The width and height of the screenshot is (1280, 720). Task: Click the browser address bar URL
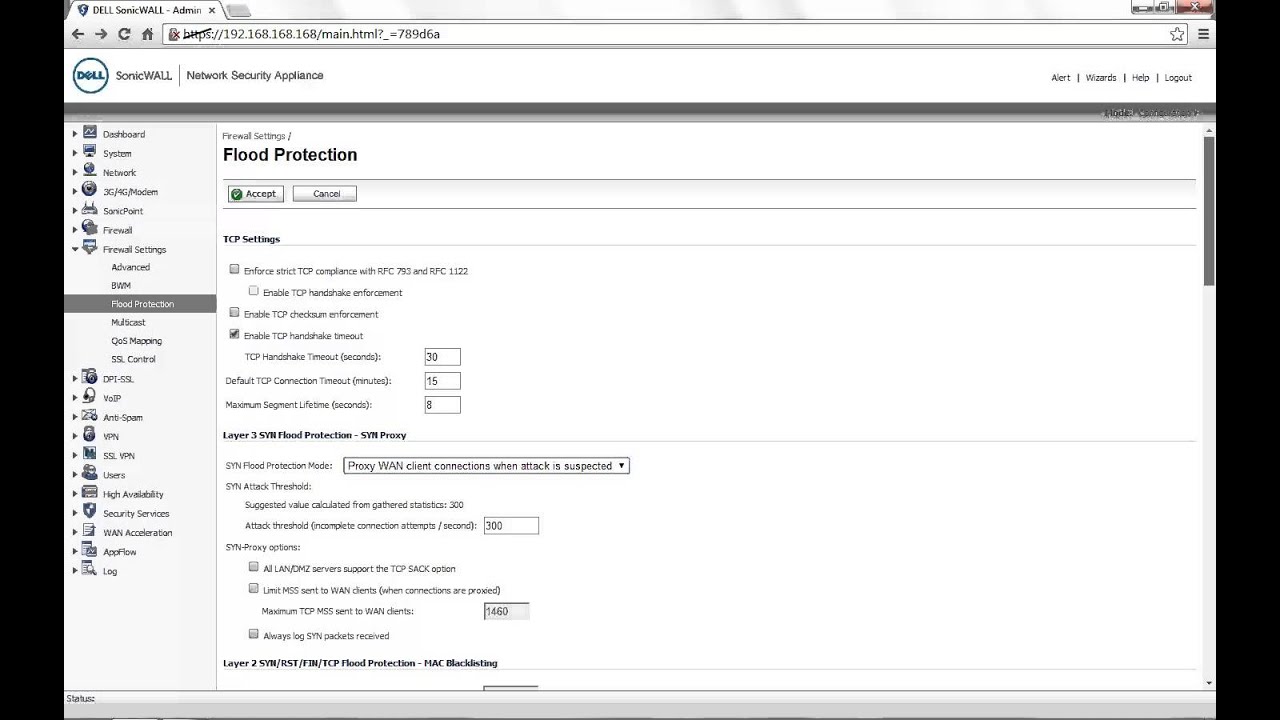click(312, 34)
